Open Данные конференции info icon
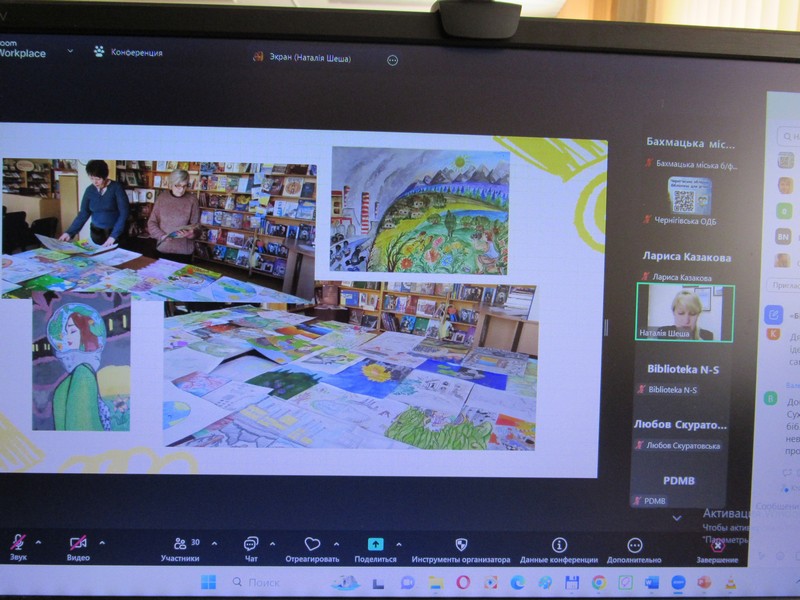Image resolution: width=800 pixels, height=600 pixels. (x=559, y=545)
